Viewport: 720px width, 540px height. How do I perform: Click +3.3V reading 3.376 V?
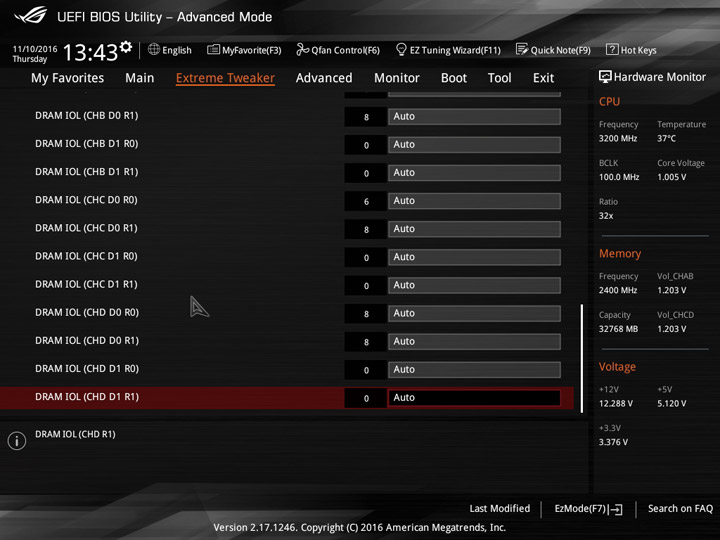point(613,442)
